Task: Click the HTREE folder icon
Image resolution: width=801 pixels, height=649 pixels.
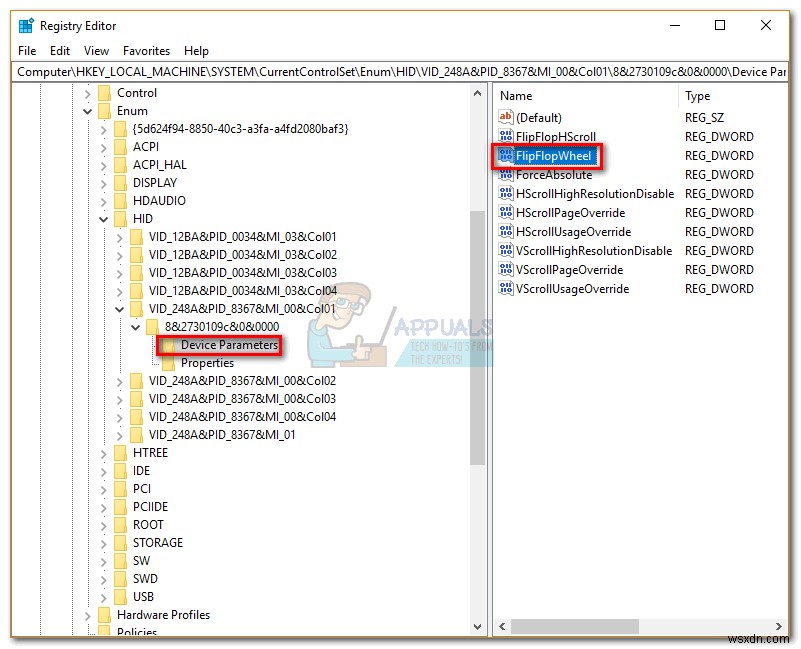Action: (x=120, y=453)
